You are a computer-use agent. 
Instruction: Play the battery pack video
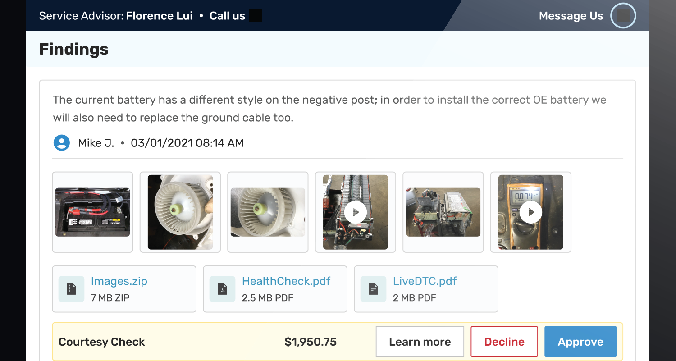pos(355,212)
